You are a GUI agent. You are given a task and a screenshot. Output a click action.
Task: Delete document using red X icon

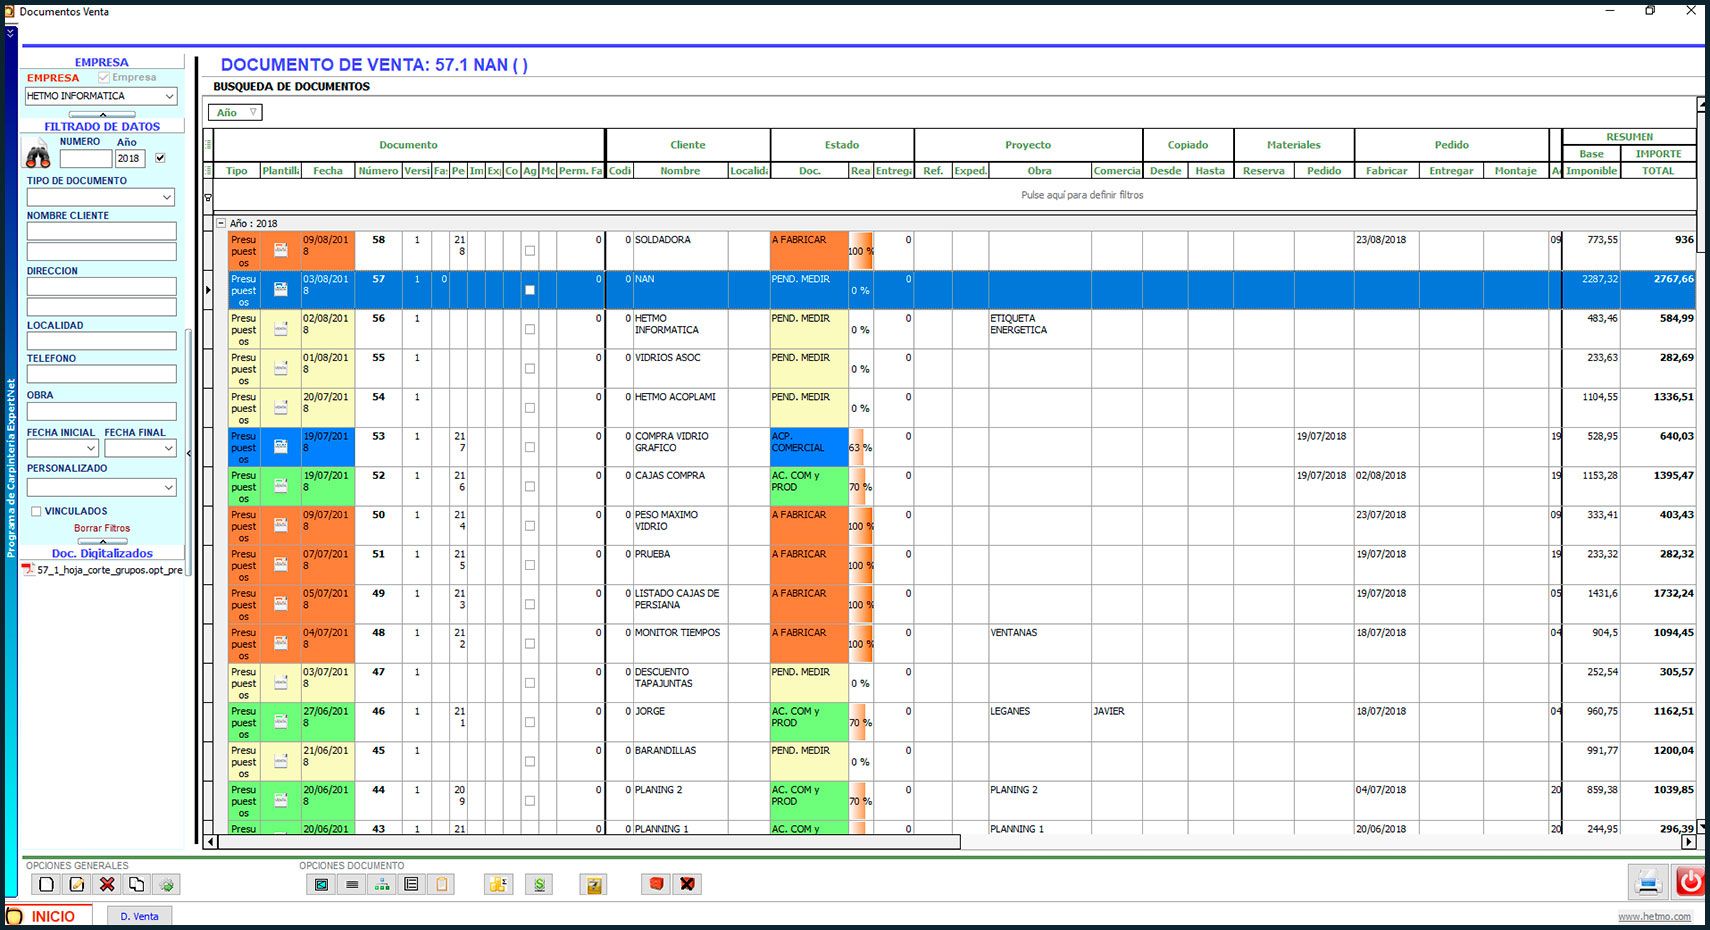click(107, 884)
